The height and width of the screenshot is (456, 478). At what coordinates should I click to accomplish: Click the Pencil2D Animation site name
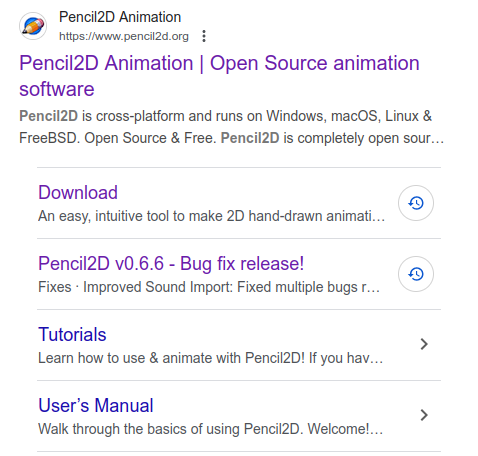pos(120,17)
